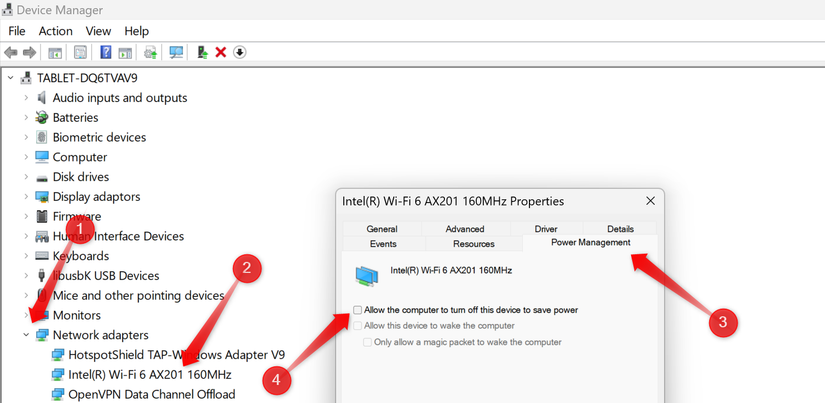Expand the Human Interface Devices category
This screenshot has height=403, width=825.
pyautogui.click(x=26, y=236)
